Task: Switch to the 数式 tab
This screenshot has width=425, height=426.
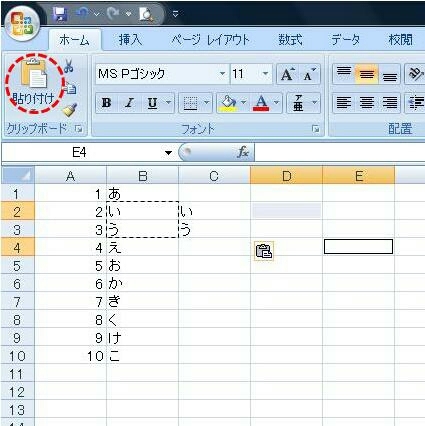Action: [x=290, y=40]
